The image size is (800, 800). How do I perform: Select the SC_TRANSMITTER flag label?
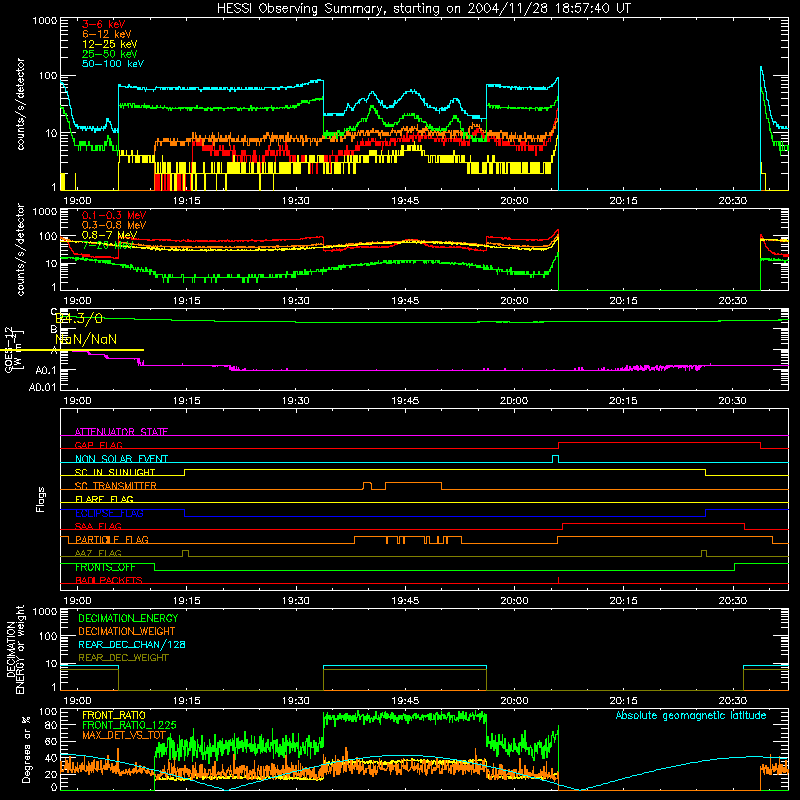tap(115, 486)
